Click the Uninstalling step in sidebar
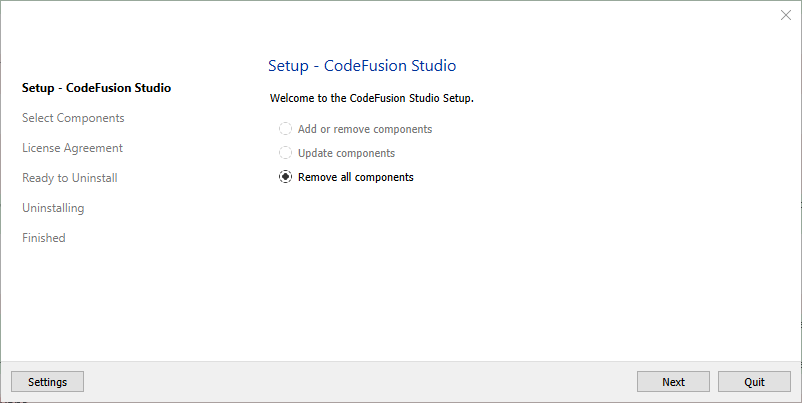Viewport: 802px width, 403px height. coord(53,208)
